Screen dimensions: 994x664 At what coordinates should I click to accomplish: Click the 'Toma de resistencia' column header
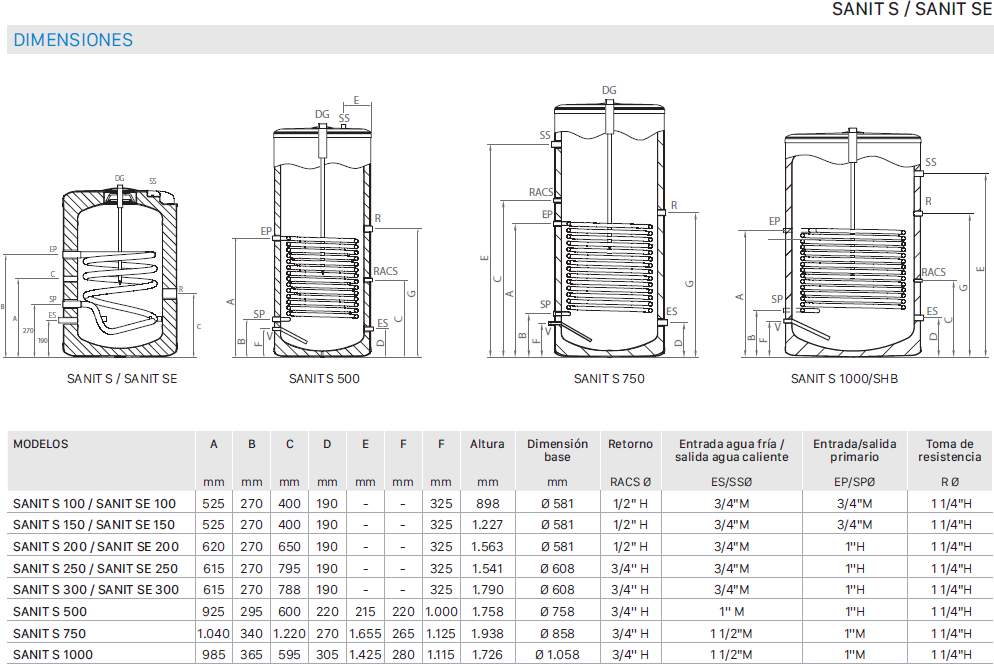point(950,450)
